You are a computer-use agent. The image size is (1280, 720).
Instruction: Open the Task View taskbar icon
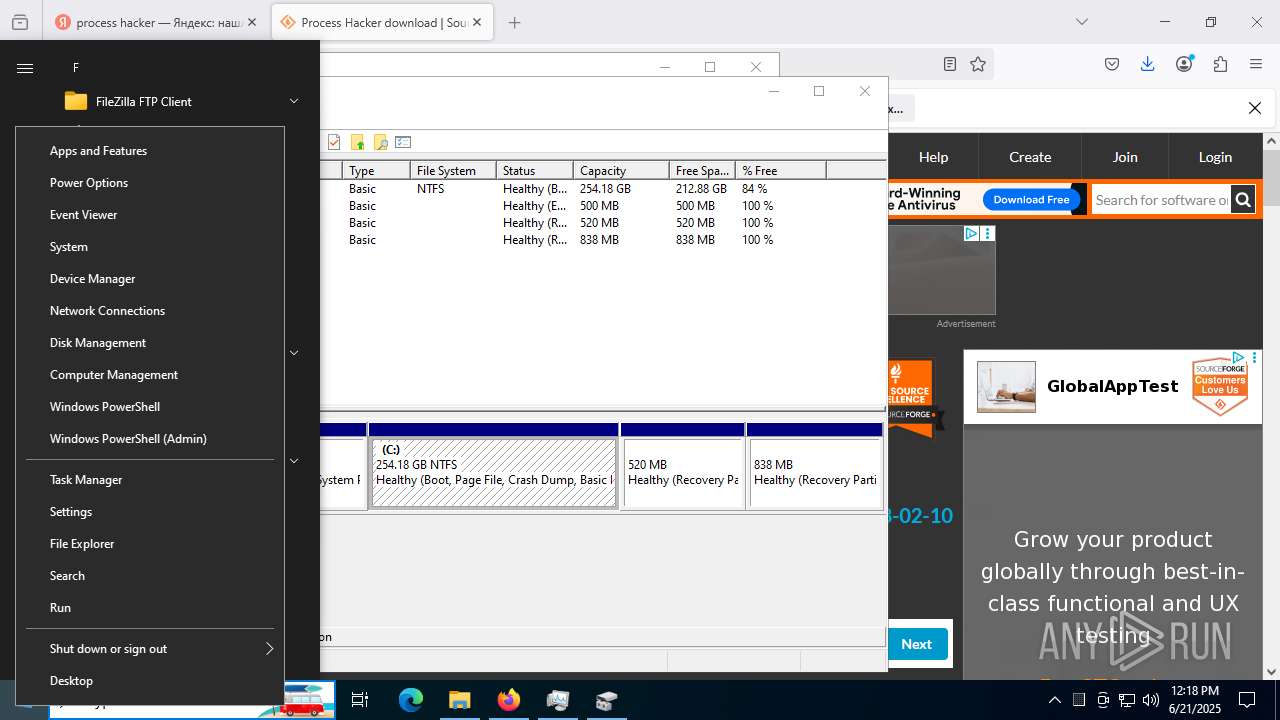pos(361,700)
